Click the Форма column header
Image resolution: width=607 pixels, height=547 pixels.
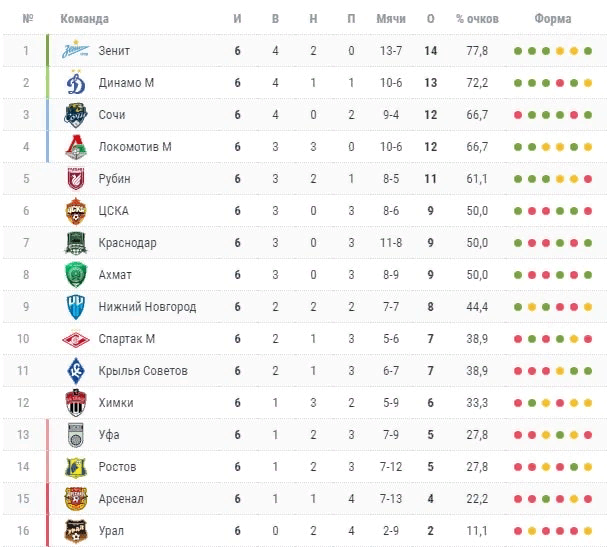tap(553, 19)
